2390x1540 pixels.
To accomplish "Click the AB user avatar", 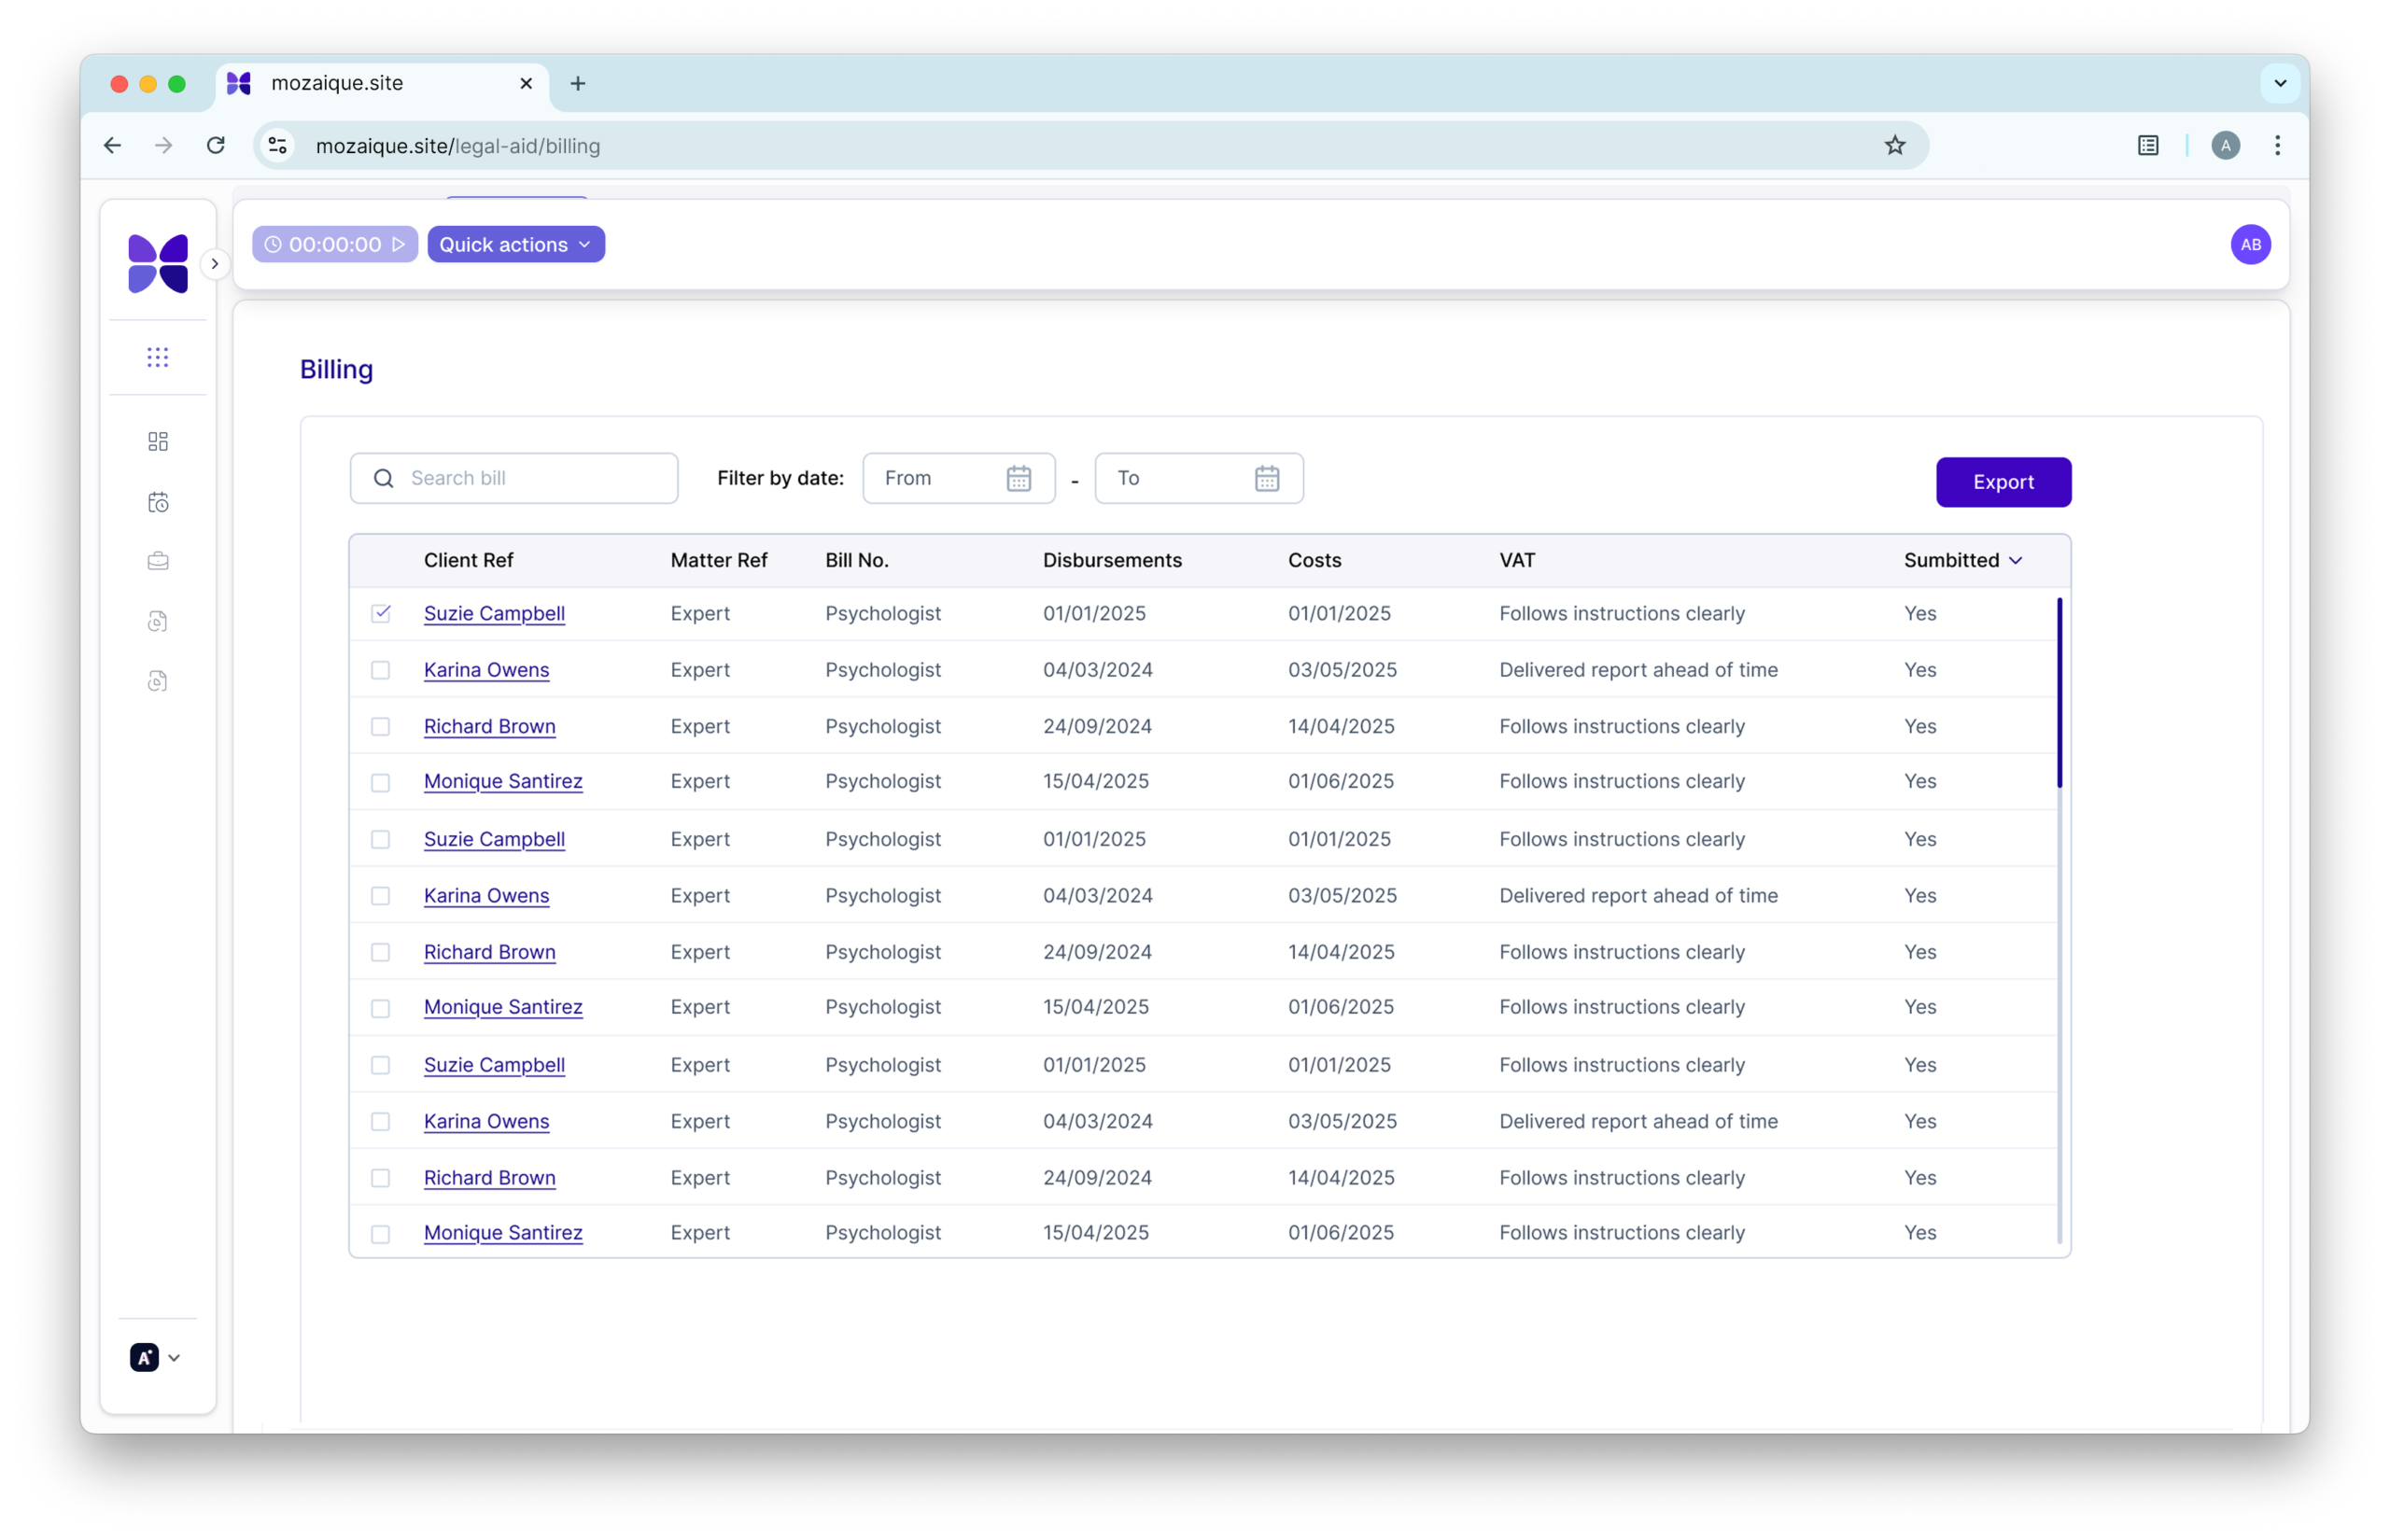I will click(x=2249, y=245).
